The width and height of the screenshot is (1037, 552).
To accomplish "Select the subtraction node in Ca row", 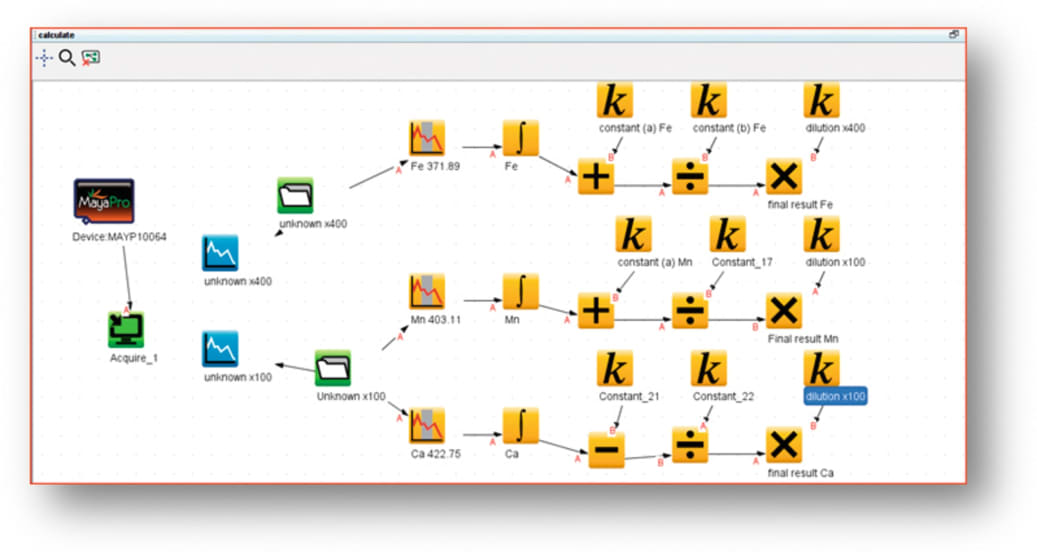I will click(606, 450).
